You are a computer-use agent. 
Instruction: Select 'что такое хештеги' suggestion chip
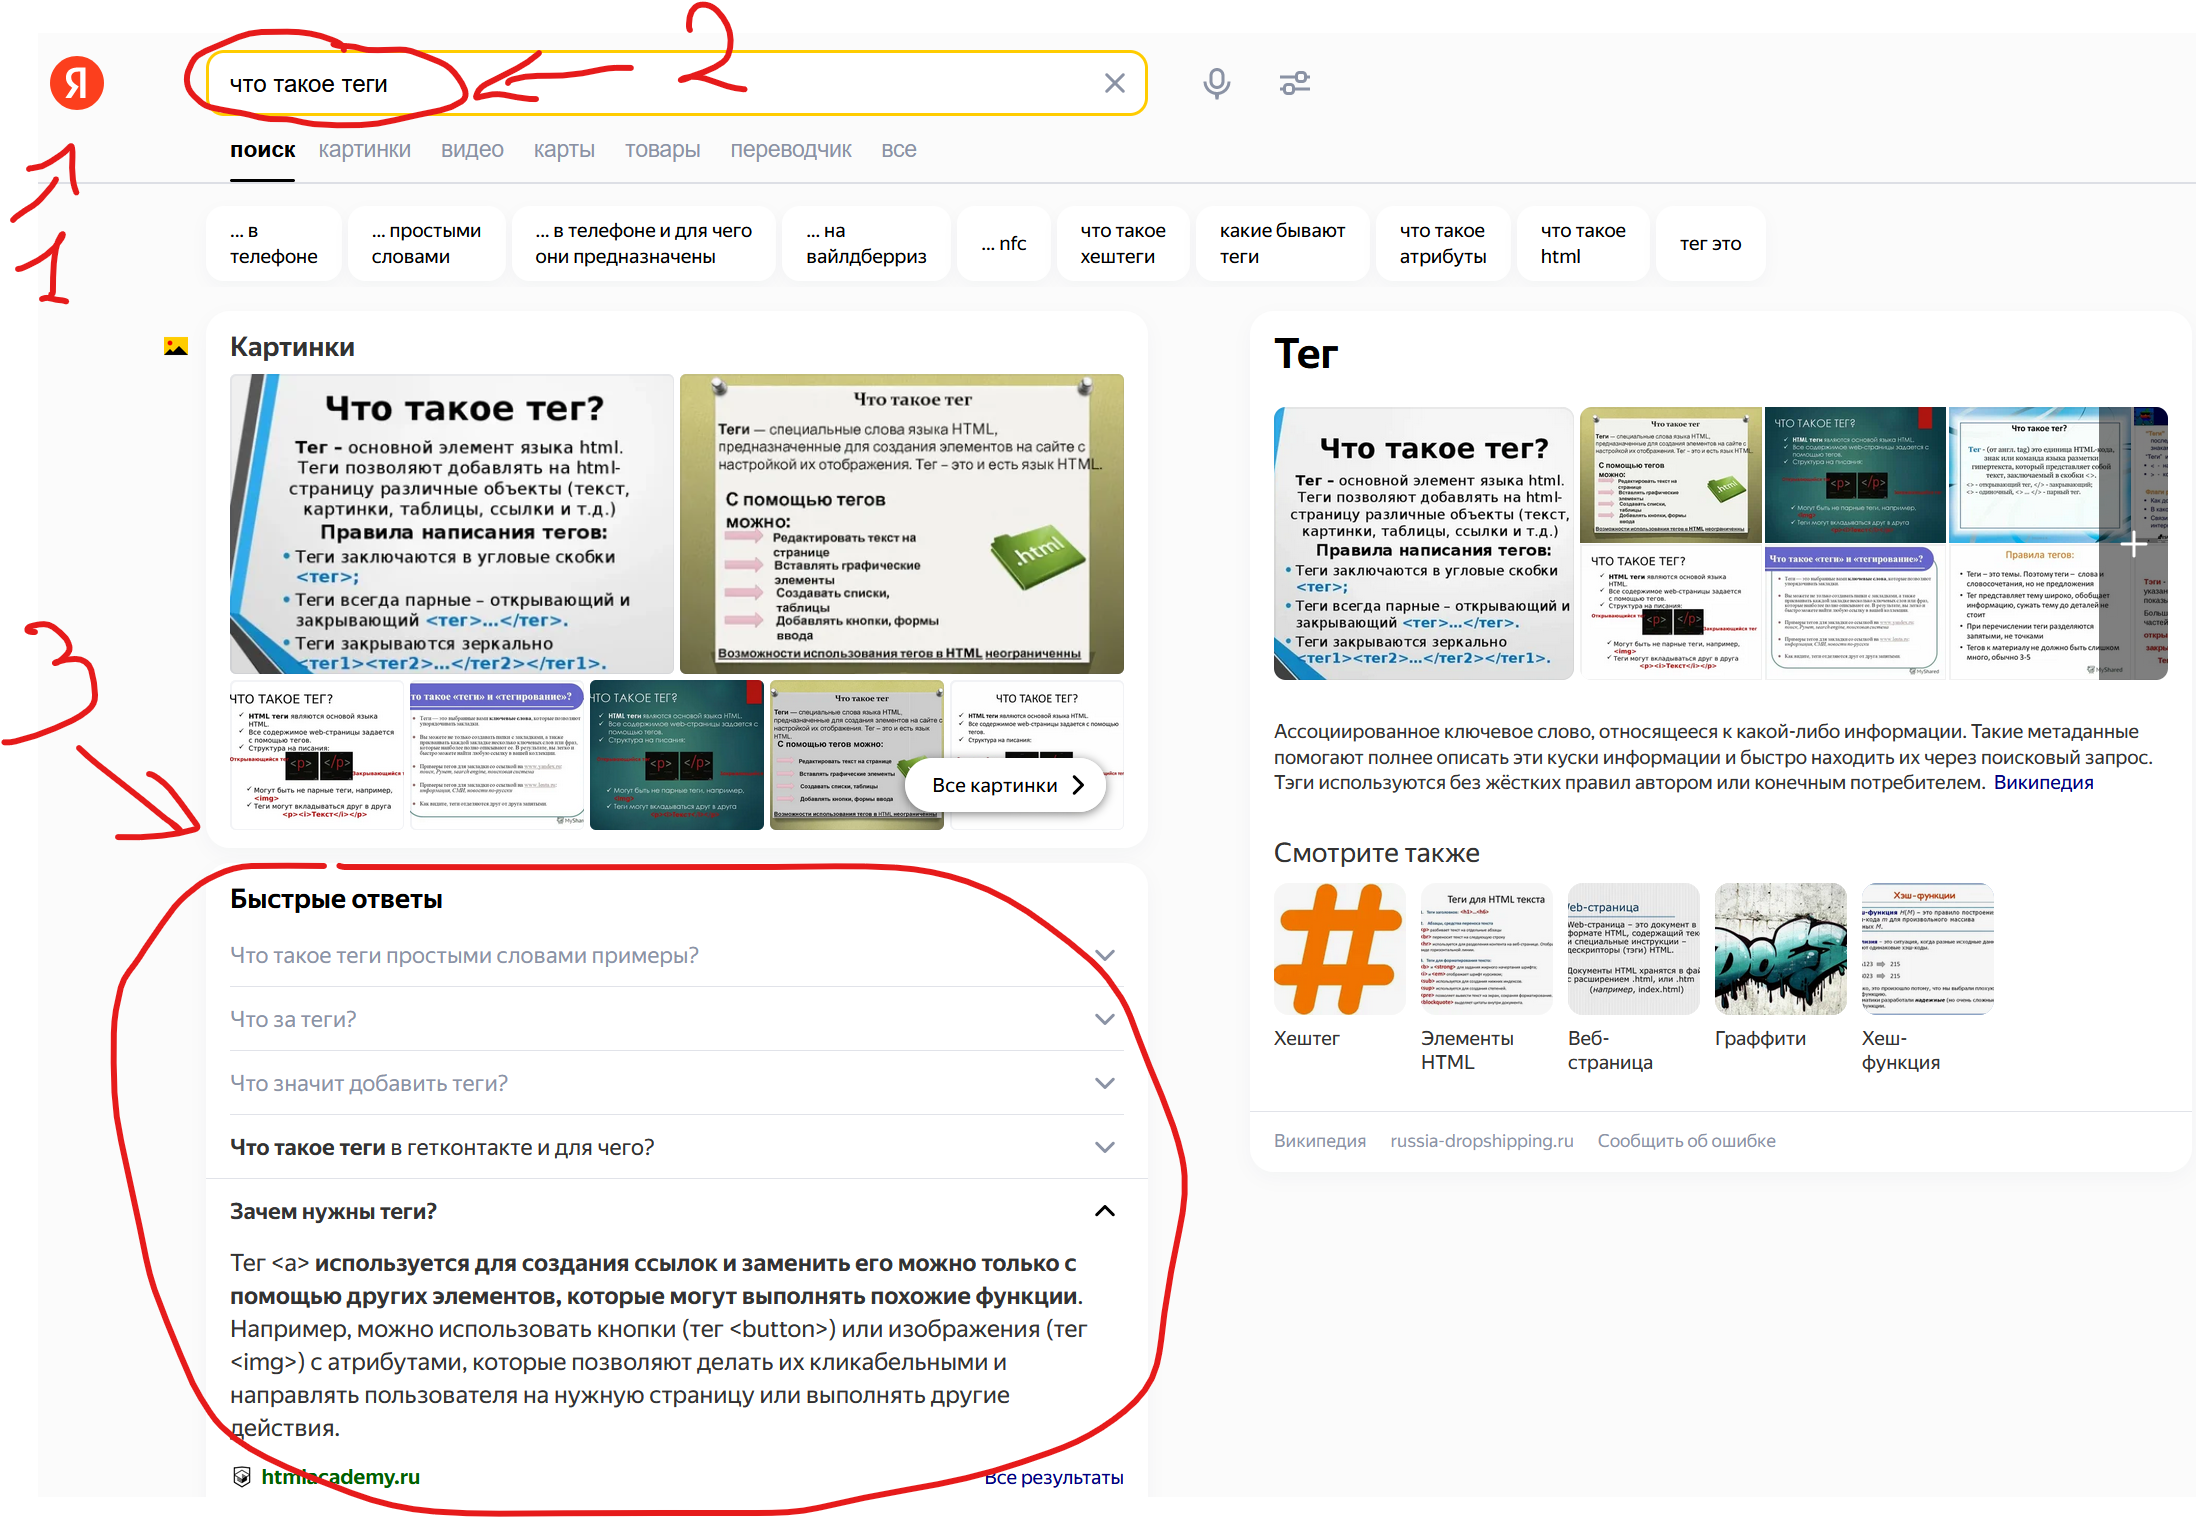(x=1122, y=244)
